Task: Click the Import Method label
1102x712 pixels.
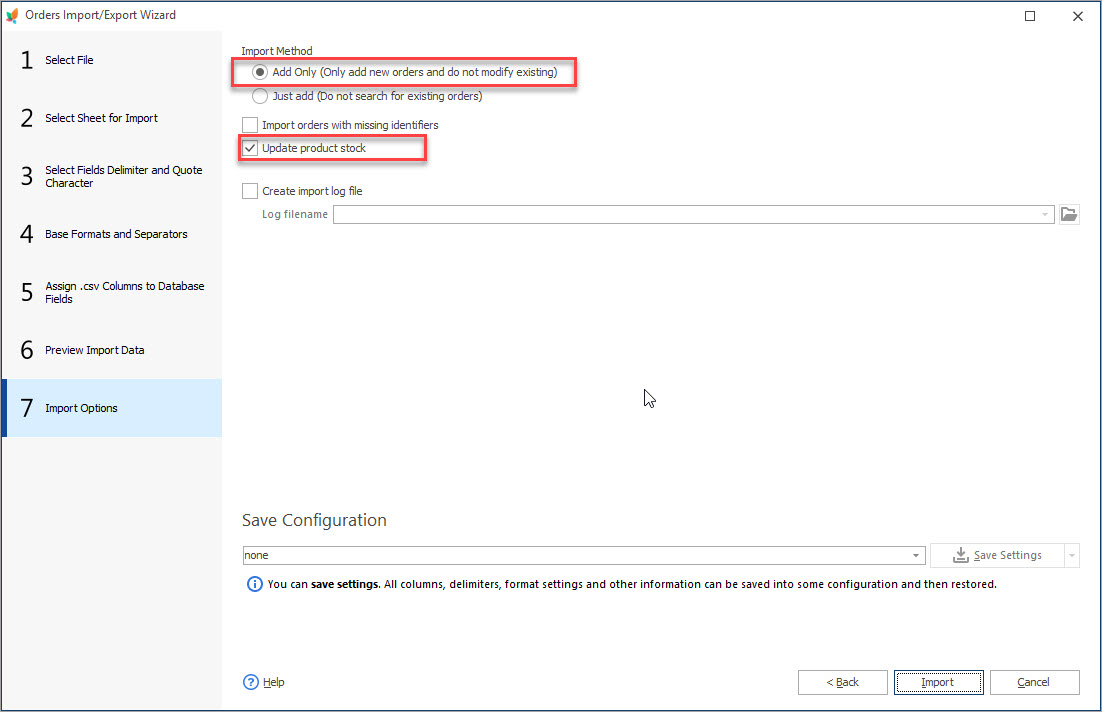Action: pos(277,51)
